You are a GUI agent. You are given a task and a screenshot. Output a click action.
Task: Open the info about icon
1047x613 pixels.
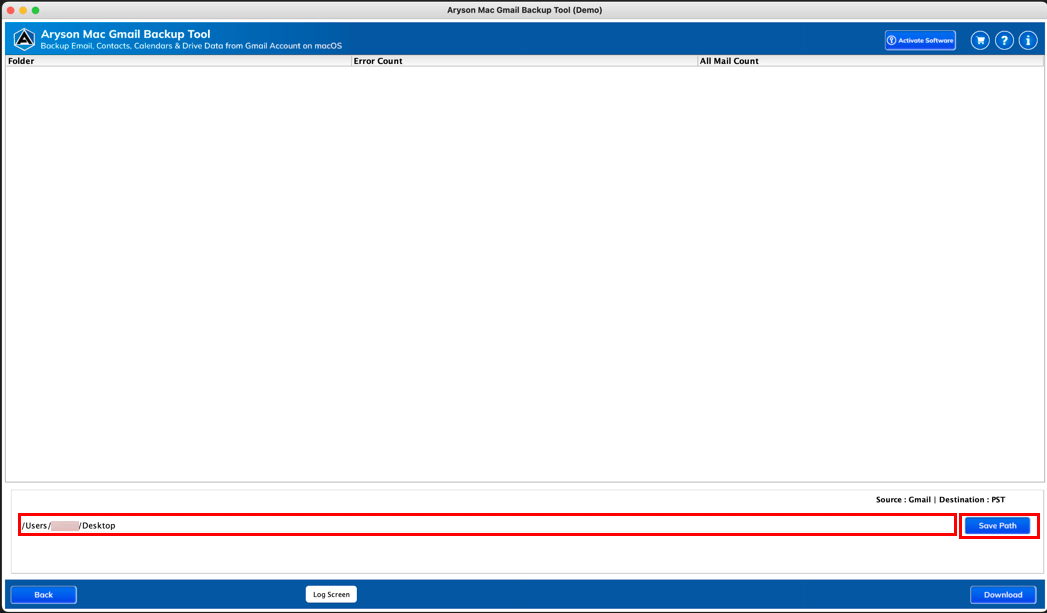click(1028, 40)
